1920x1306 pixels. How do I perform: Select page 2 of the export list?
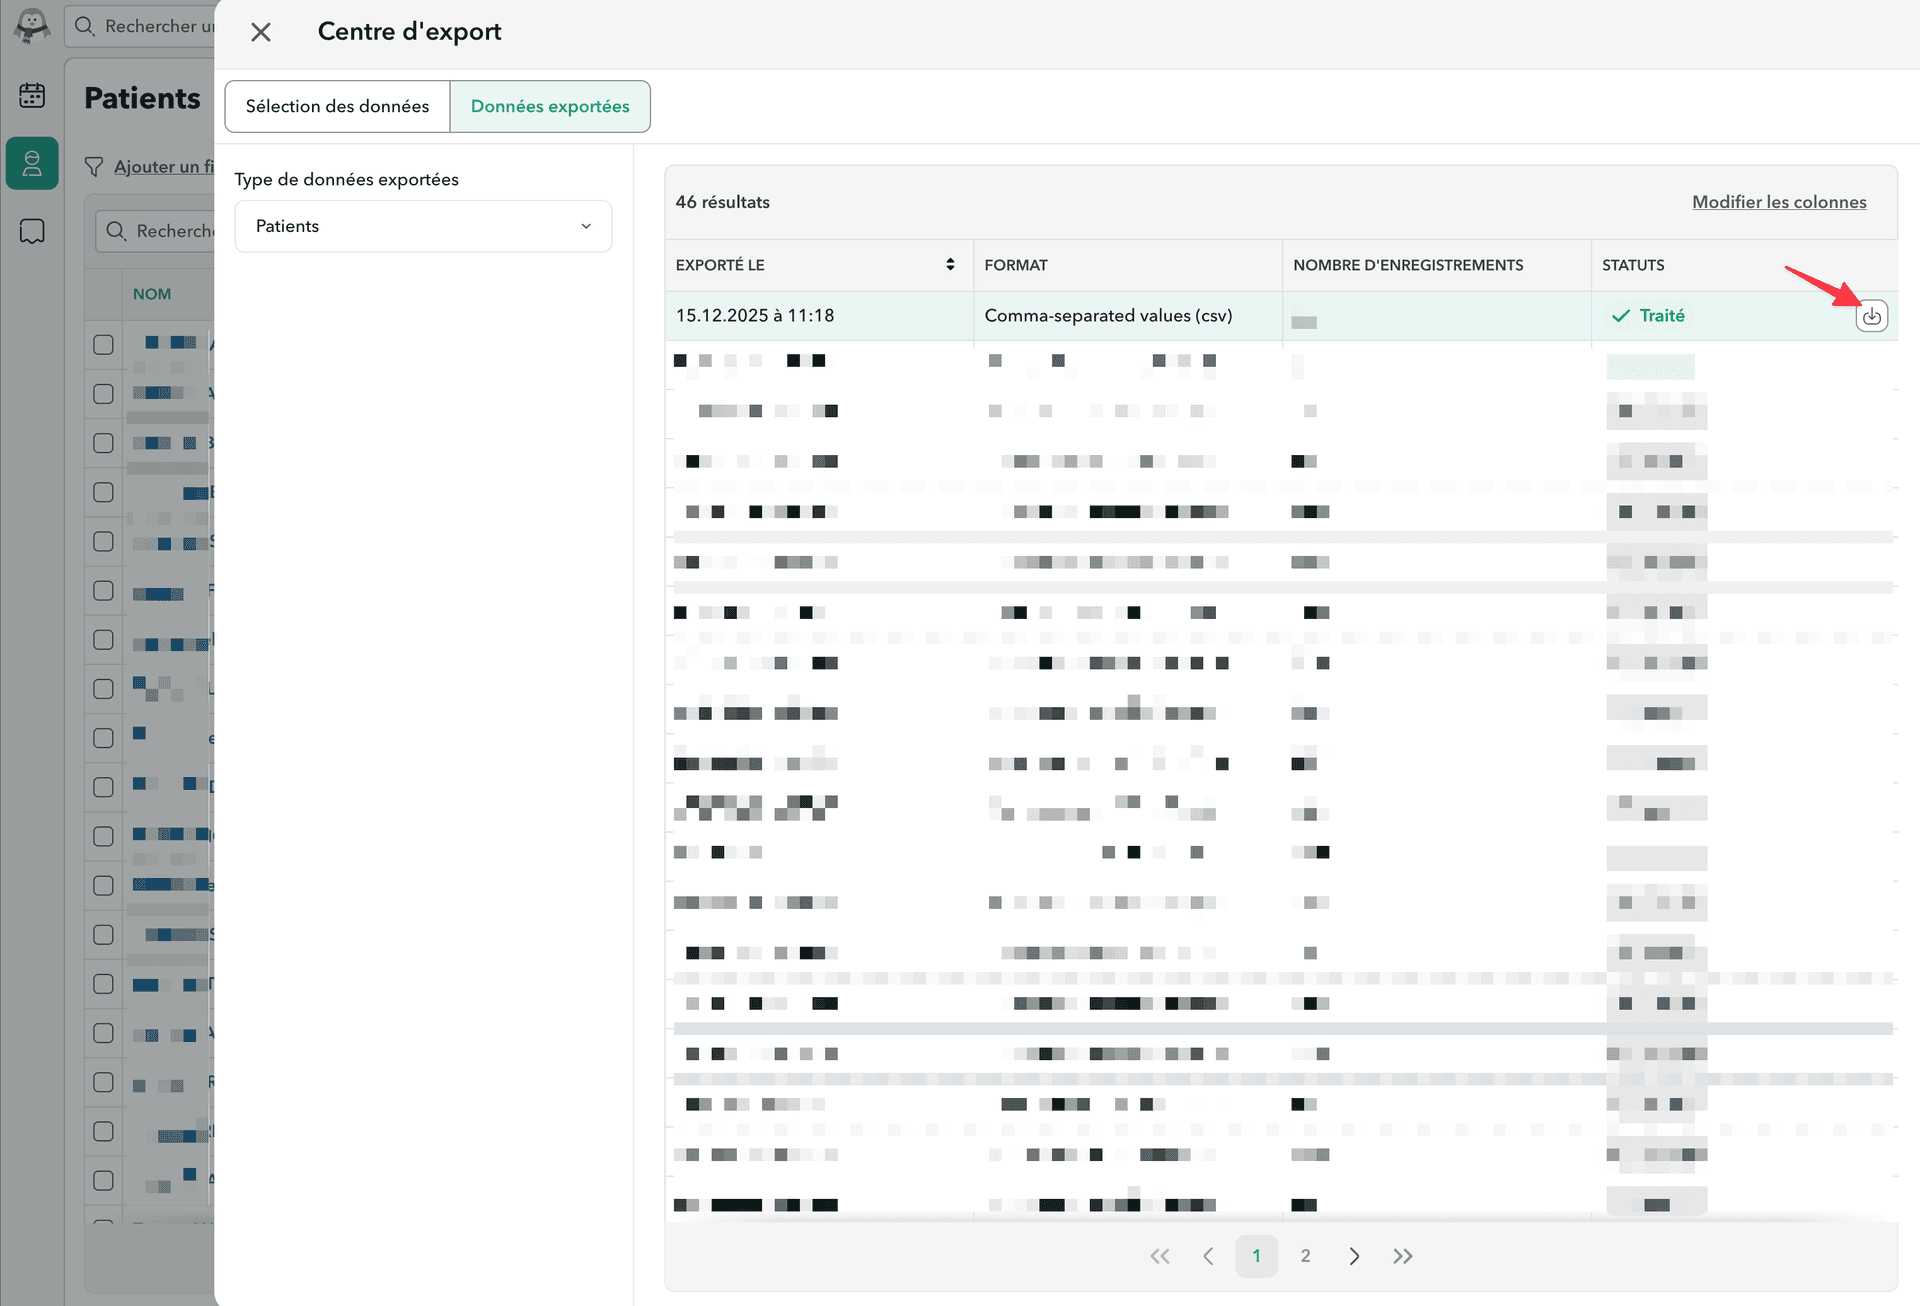point(1305,1256)
